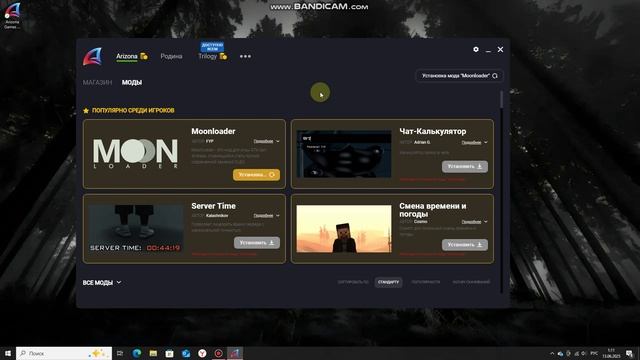Screen dimensions: 640x360
Task: Open the Bandicam recorder taskbar icon
Action: pyautogui.click(x=218, y=353)
